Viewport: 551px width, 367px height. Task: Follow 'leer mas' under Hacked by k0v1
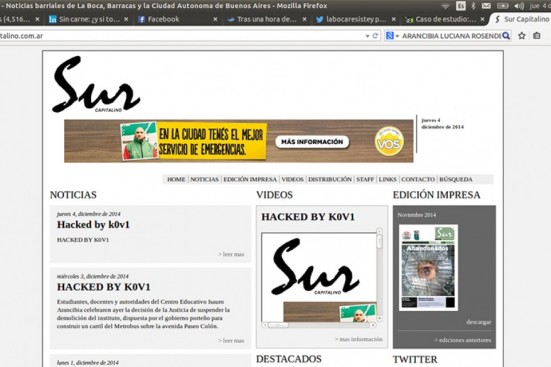coord(231,254)
